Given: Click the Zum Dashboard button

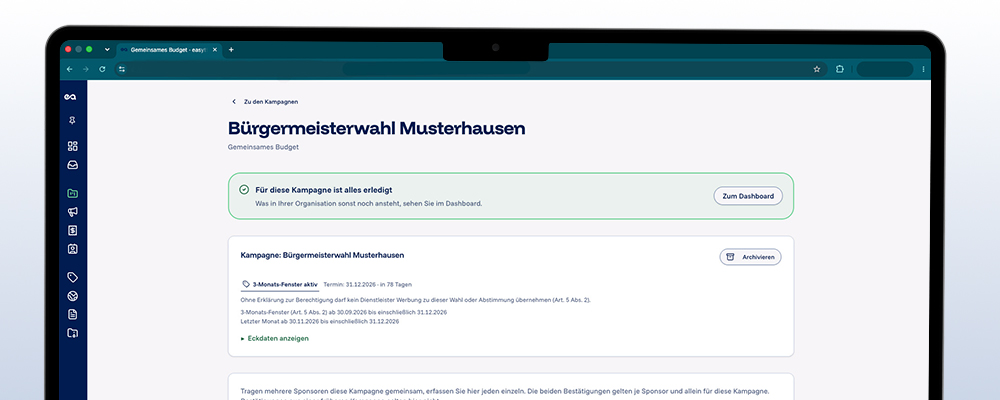Looking at the screenshot, I should 748,196.
